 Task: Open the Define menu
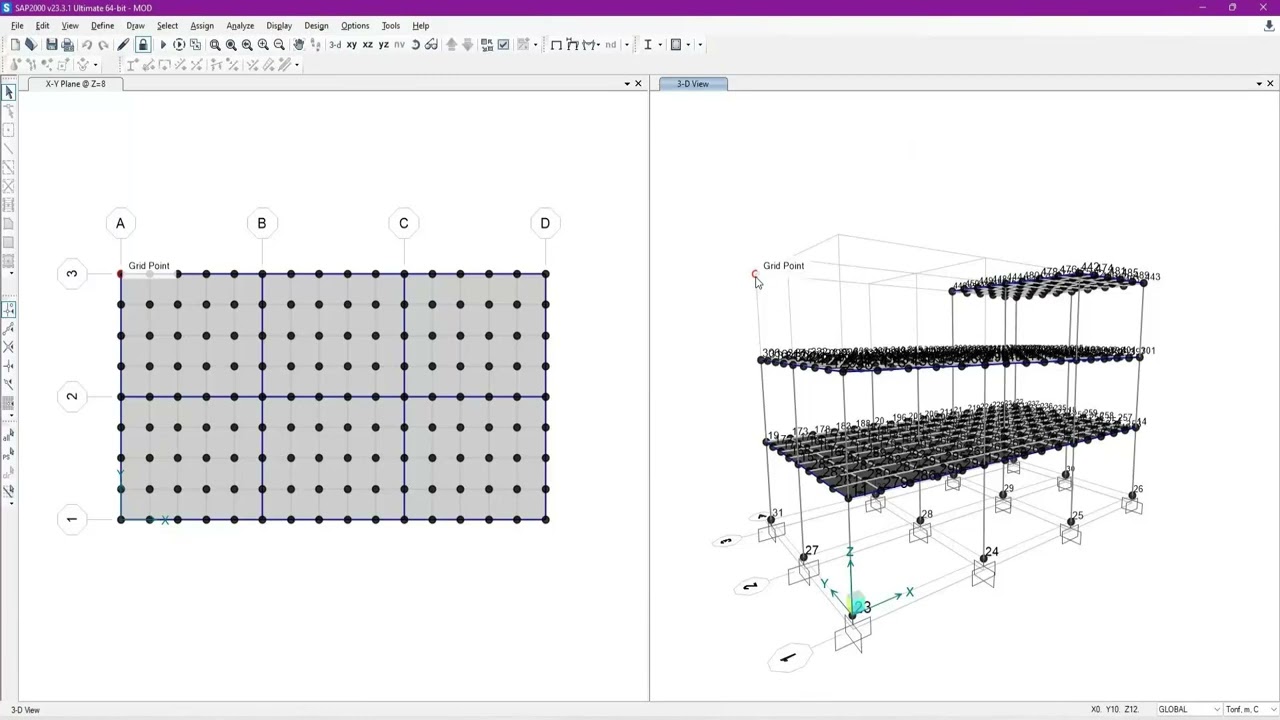pos(102,26)
